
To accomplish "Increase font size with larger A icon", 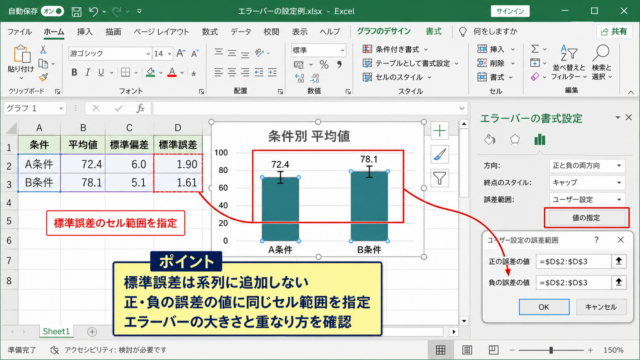I will 181,53.
